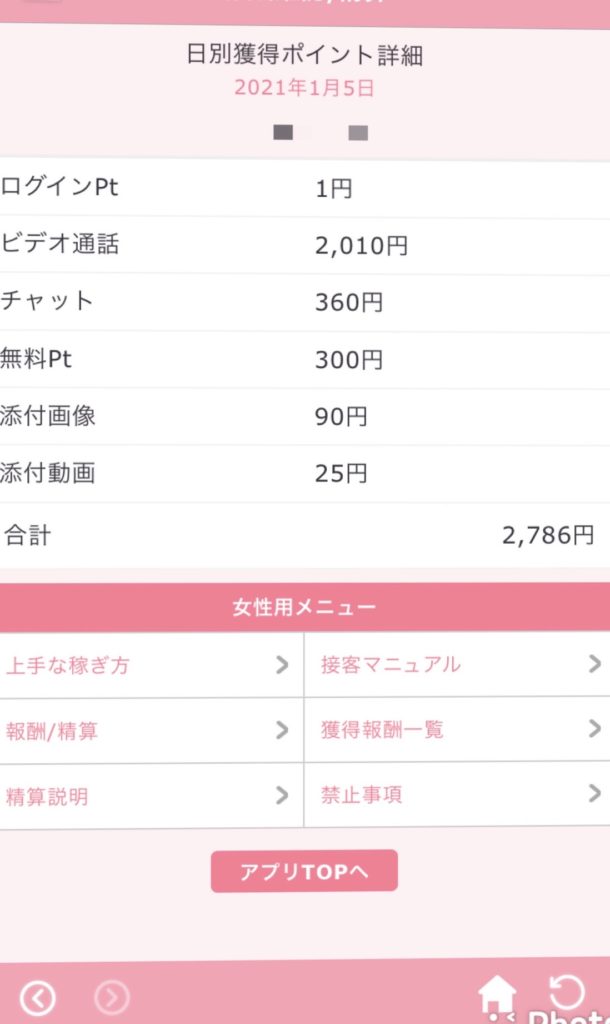Click the 女性用メニュー section header
Viewport: 610px width, 1024px height.
[x=304, y=607]
